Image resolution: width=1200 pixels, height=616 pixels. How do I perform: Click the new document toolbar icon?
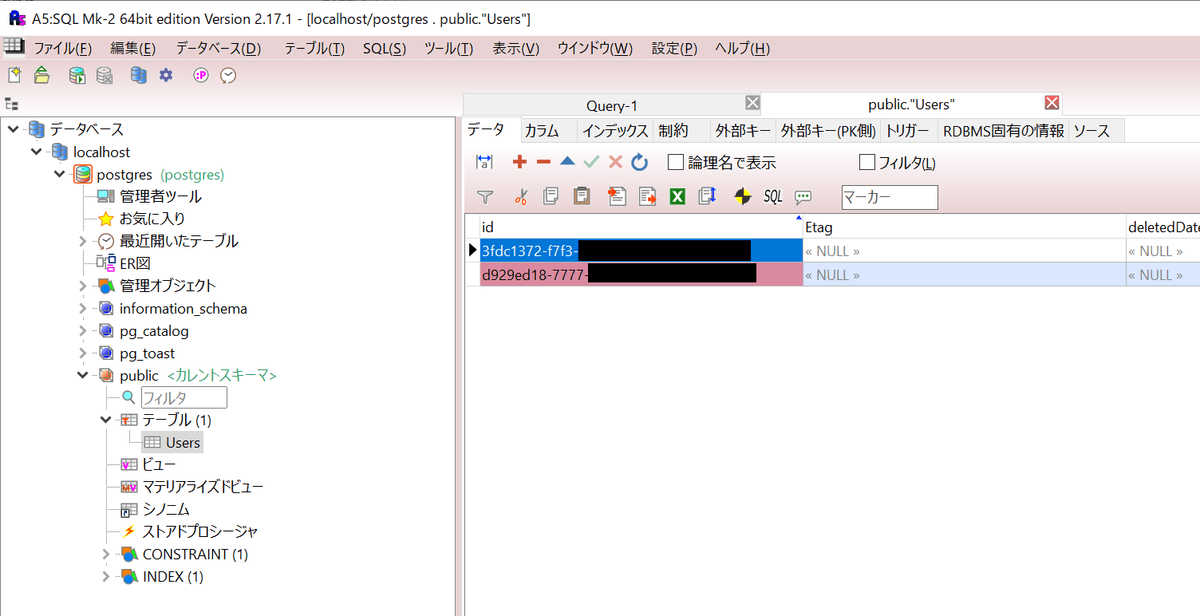point(14,75)
